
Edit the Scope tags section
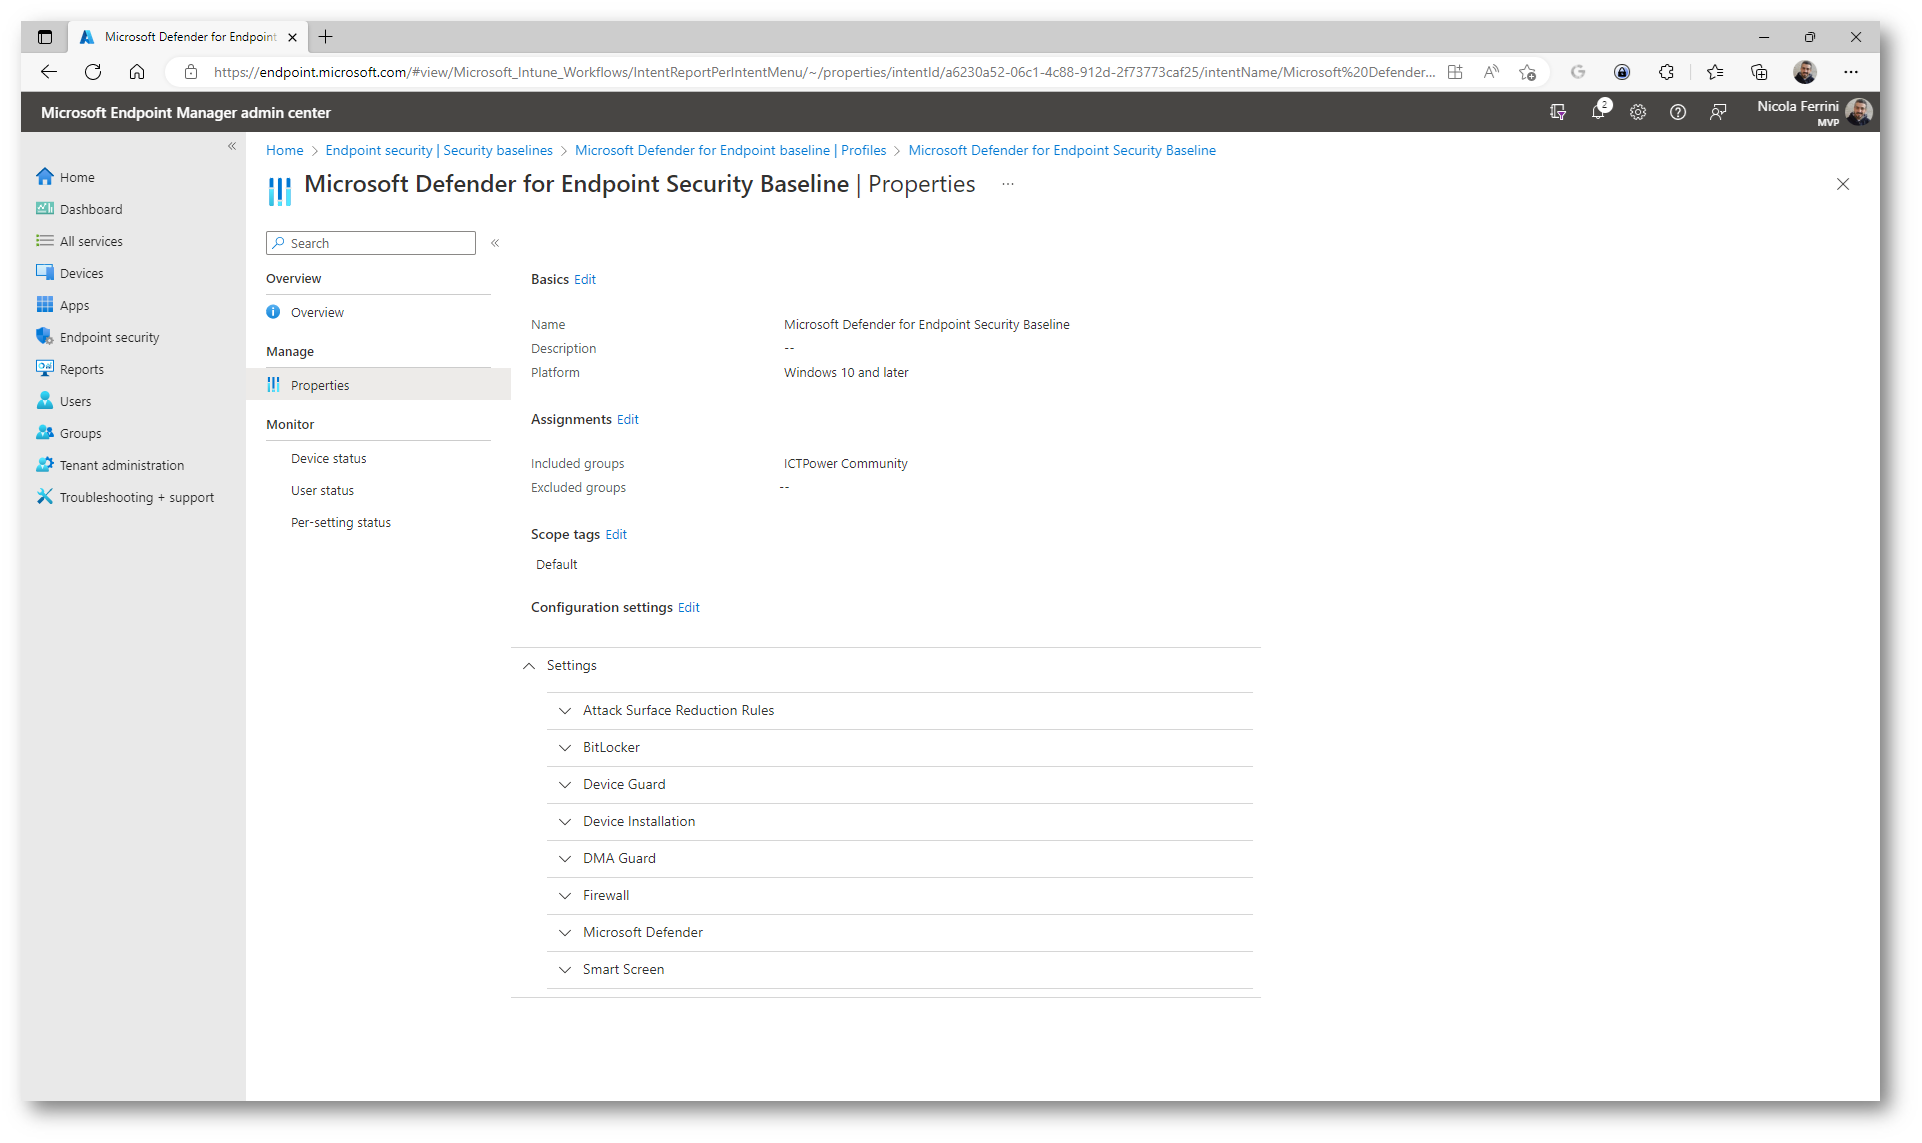[x=616, y=535]
